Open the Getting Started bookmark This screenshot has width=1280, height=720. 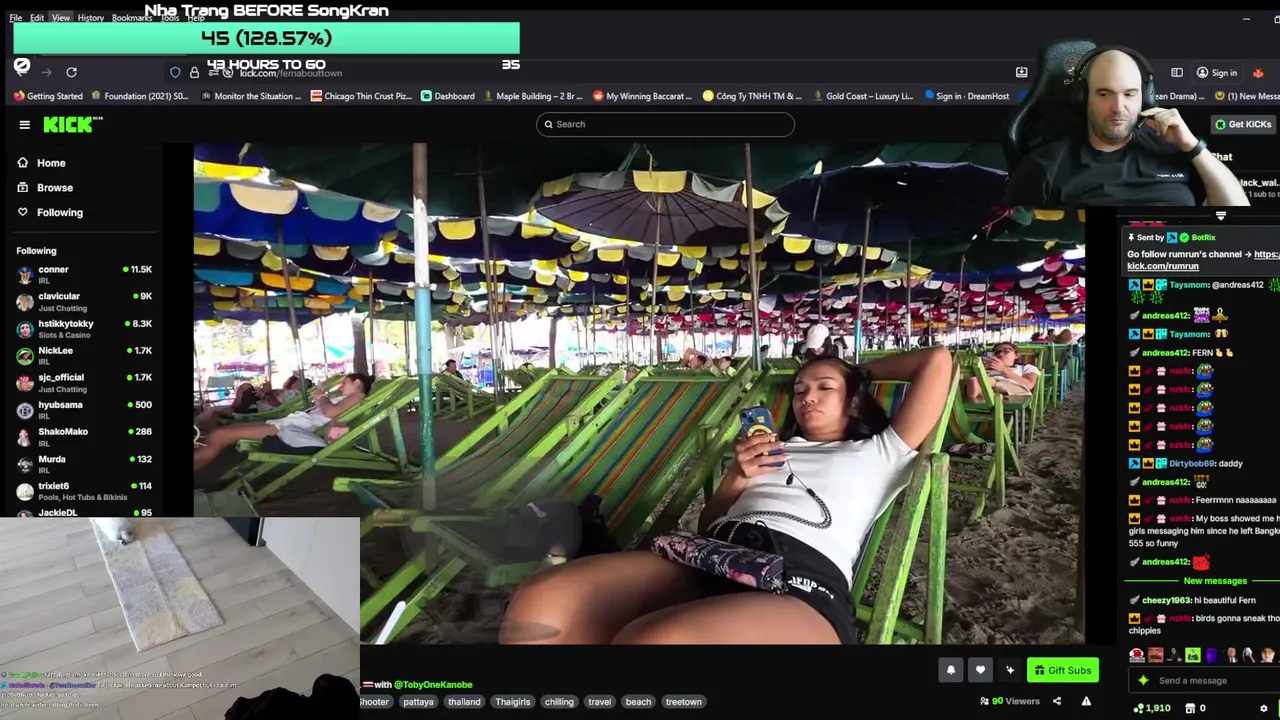[48, 96]
